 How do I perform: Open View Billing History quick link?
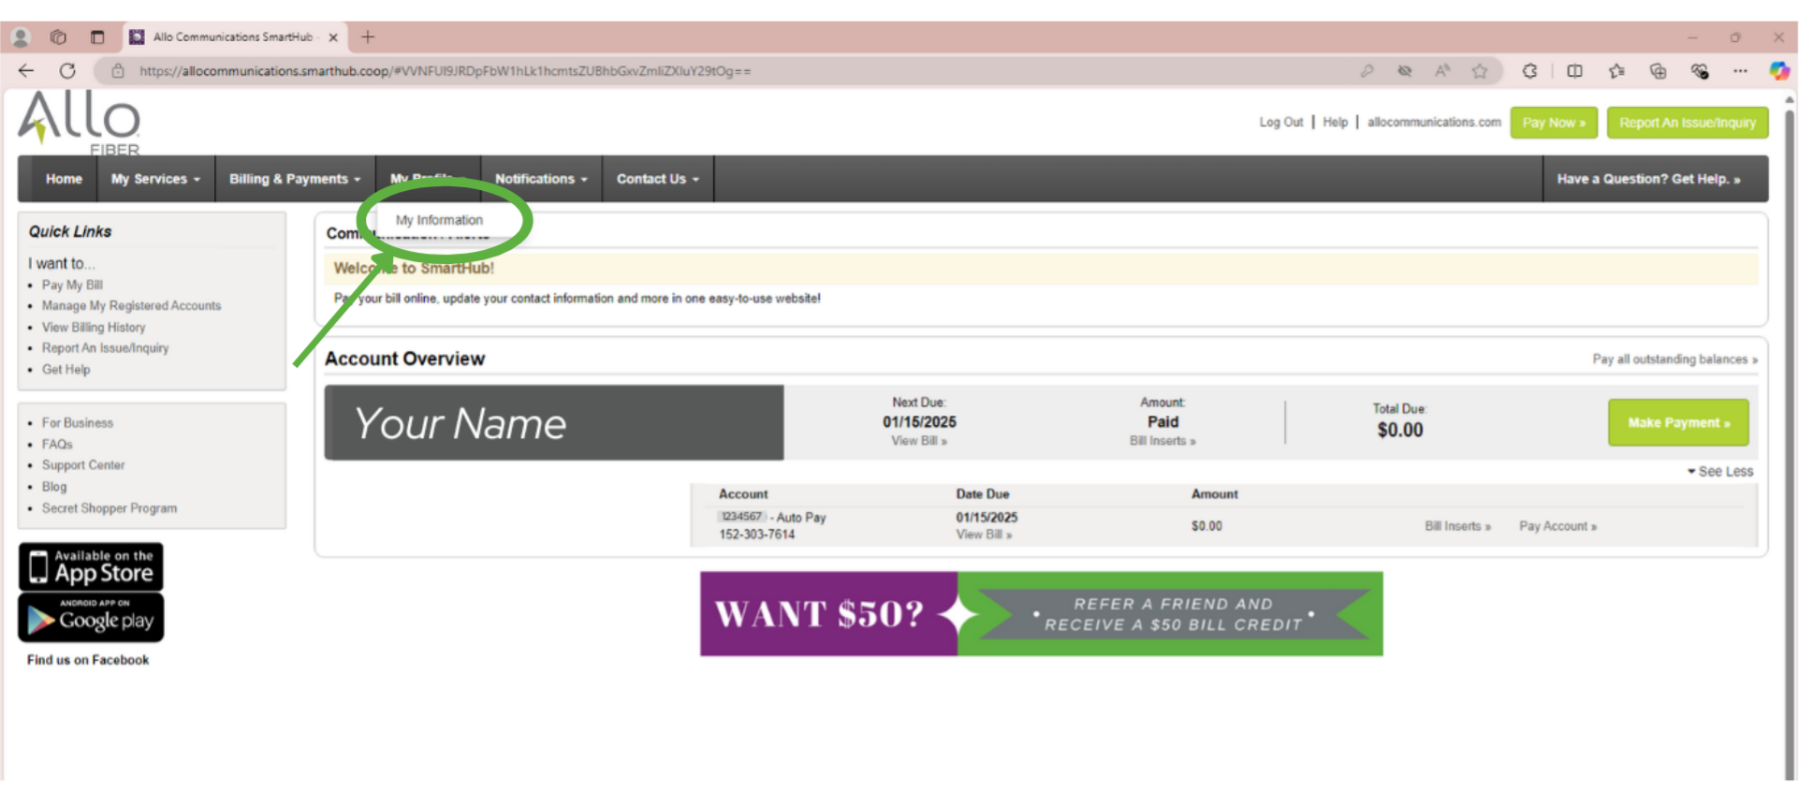pyautogui.click(x=93, y=327)
